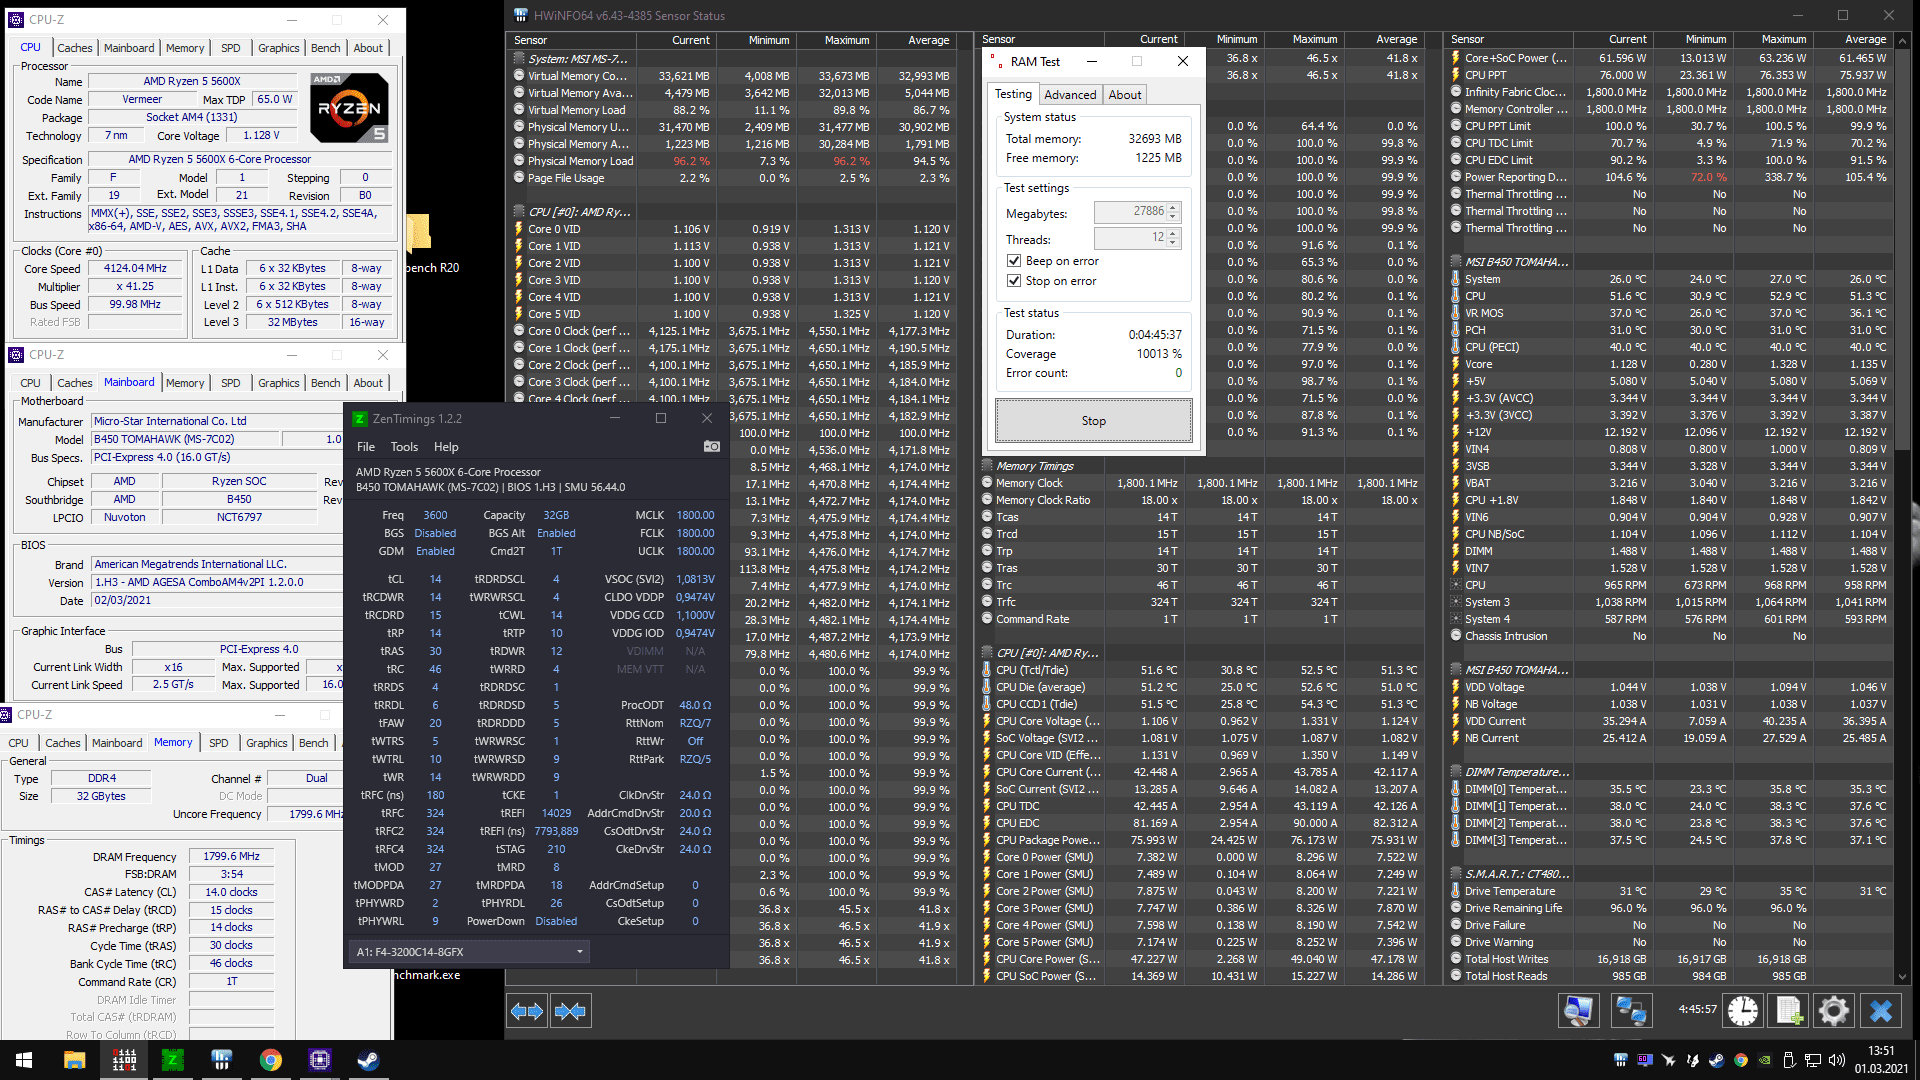Click HWiNFO blue X close-sensors icon

click(x=1881, y=1011)
